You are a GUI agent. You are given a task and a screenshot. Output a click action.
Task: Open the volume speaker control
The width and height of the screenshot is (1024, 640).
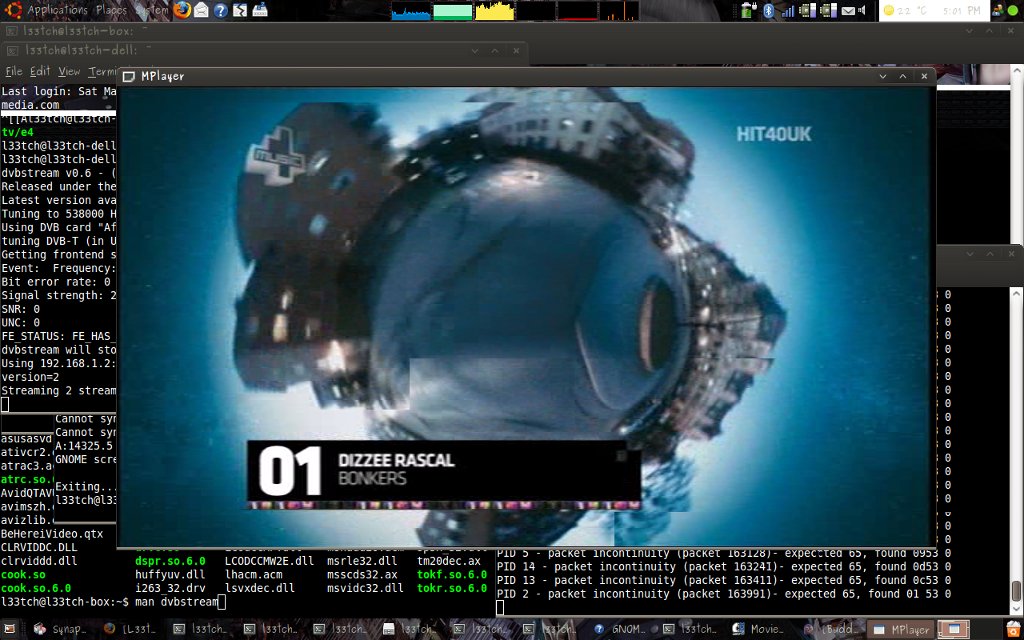click(862, 10)
